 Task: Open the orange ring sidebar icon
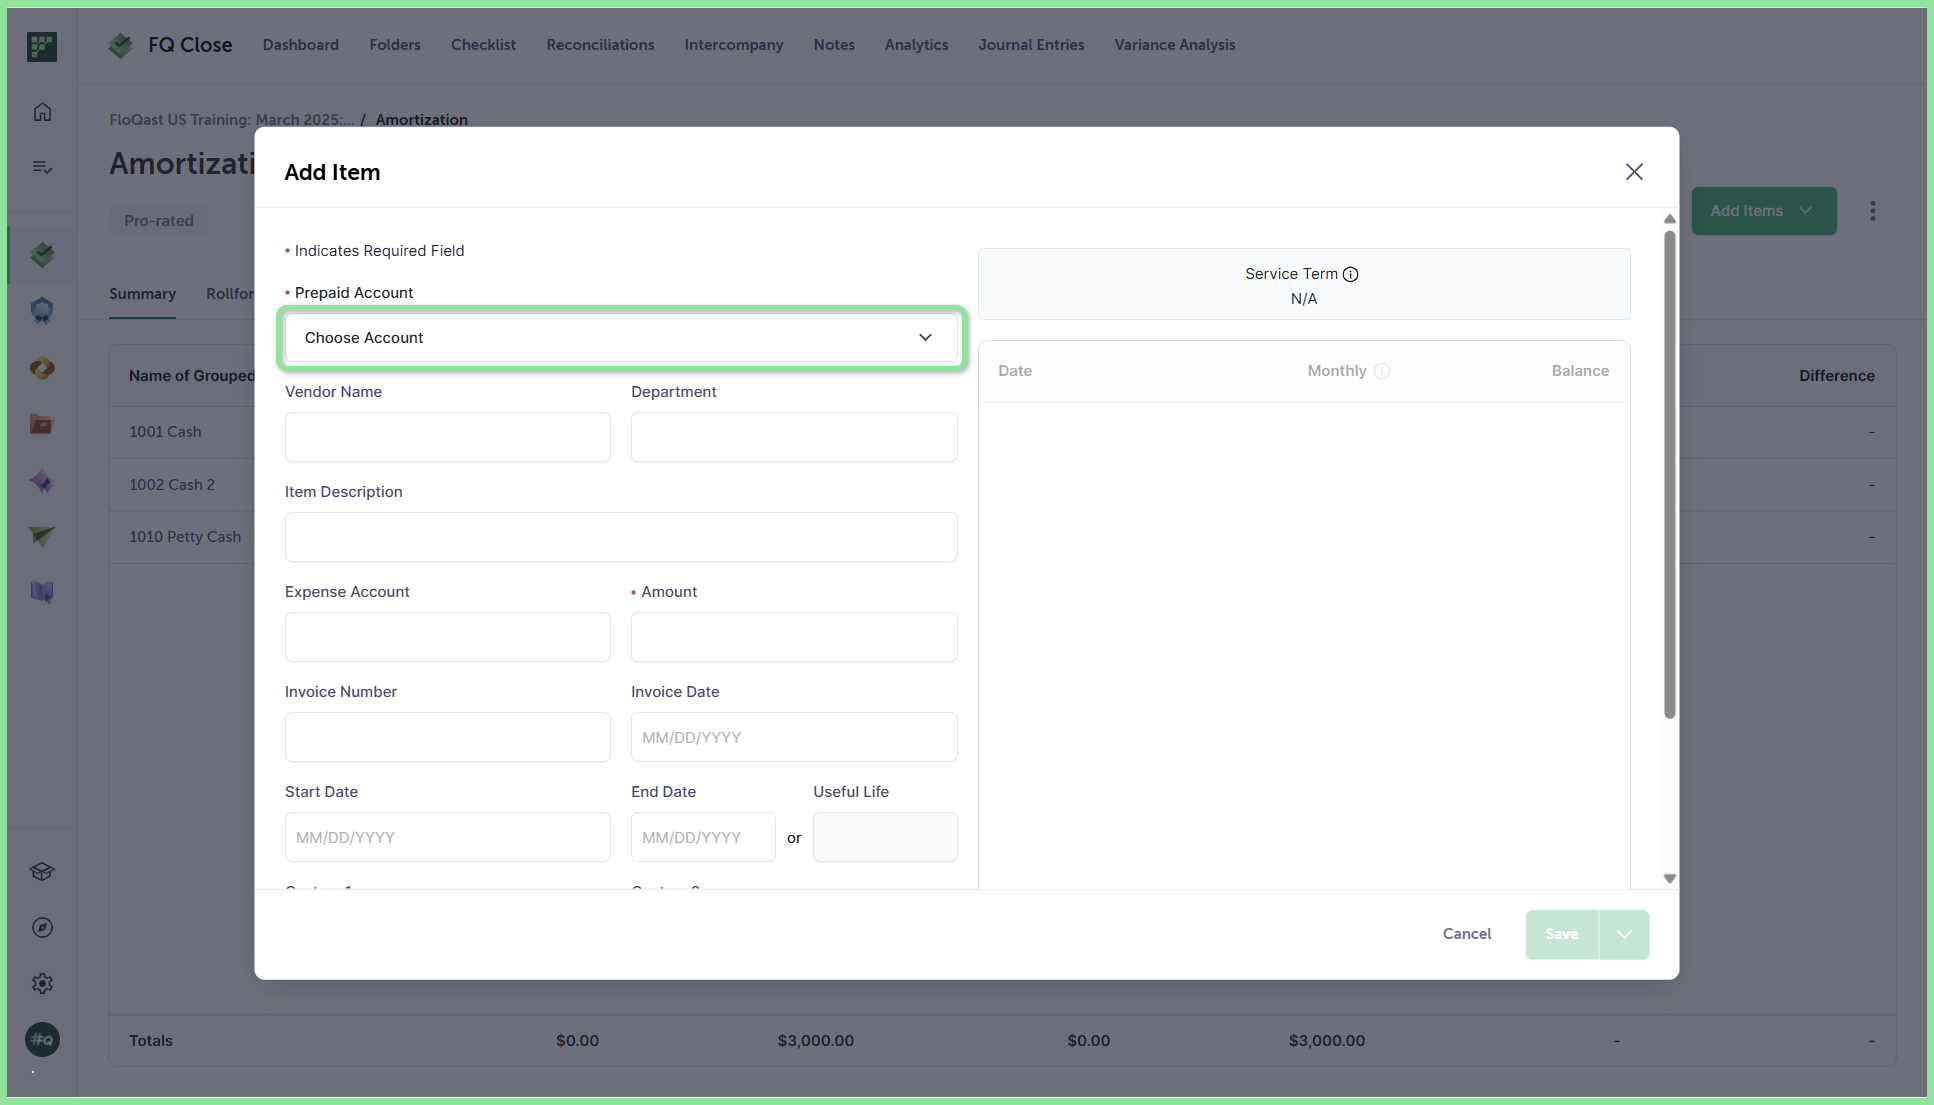click(x=42, y=368)
